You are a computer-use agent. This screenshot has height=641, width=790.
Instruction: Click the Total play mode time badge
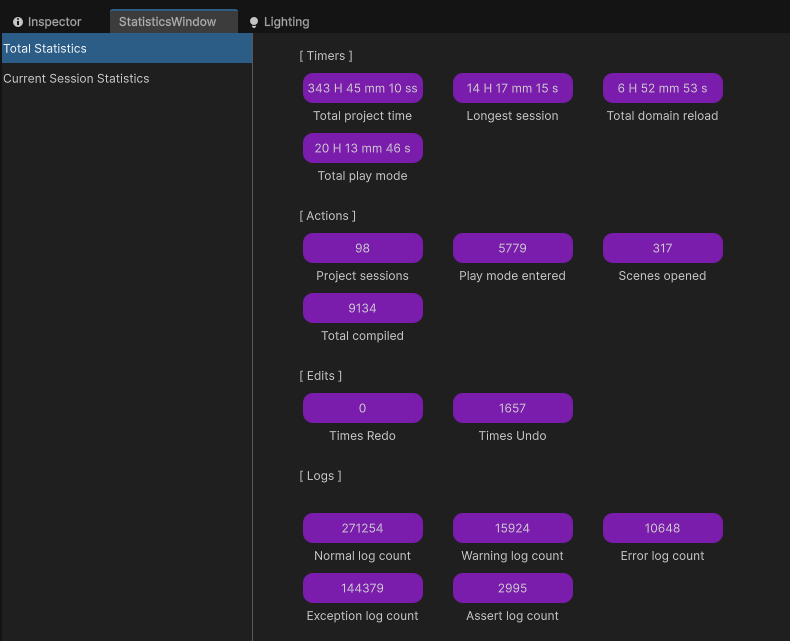pos(362,148)
